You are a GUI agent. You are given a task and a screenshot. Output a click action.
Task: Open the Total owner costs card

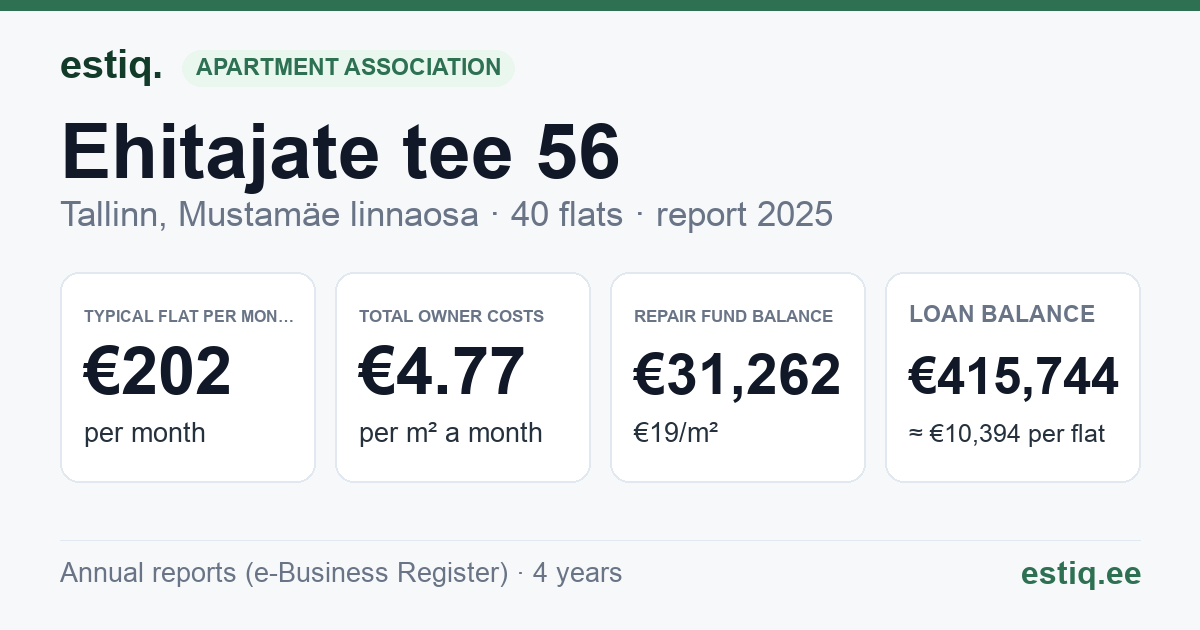tap(463, 377)
